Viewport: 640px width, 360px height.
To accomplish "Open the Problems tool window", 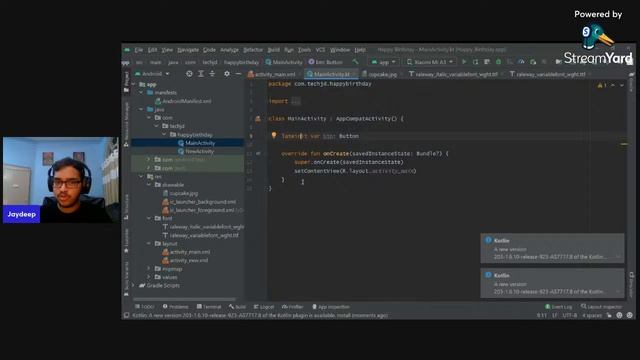I will coord(176,307).
